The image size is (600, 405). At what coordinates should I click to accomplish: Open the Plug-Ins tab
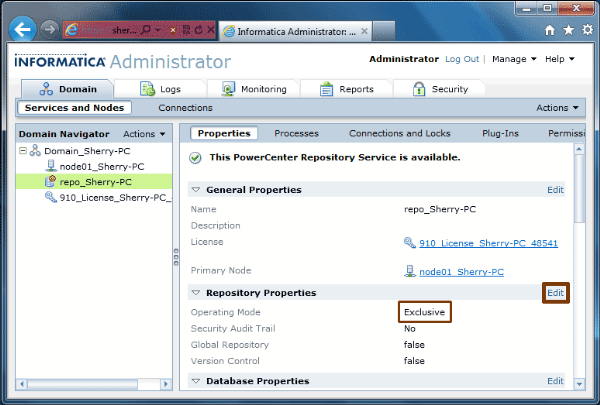point(500,134)
